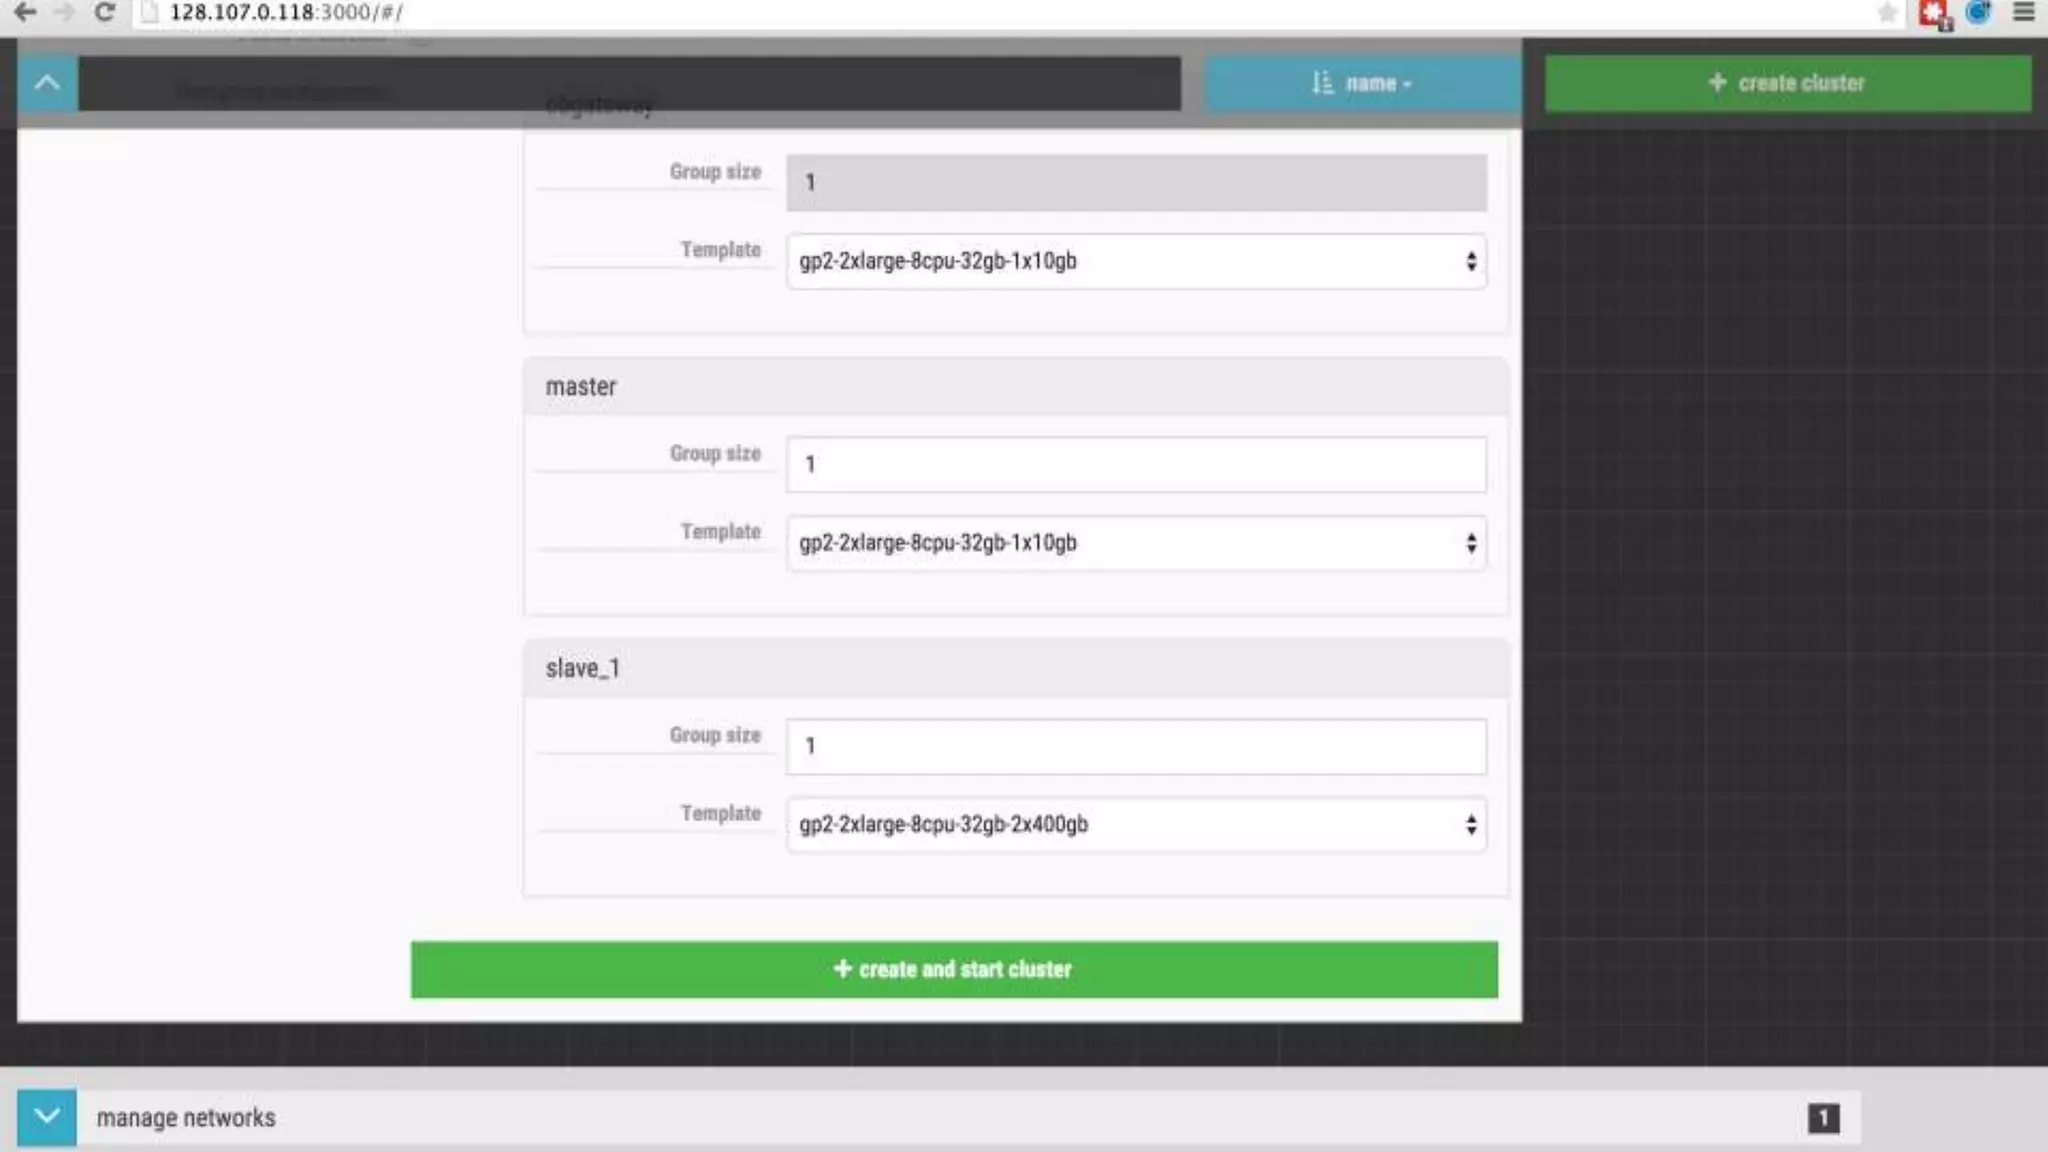Collapse panel with blue up-chevron button

[x=47, y=83]
